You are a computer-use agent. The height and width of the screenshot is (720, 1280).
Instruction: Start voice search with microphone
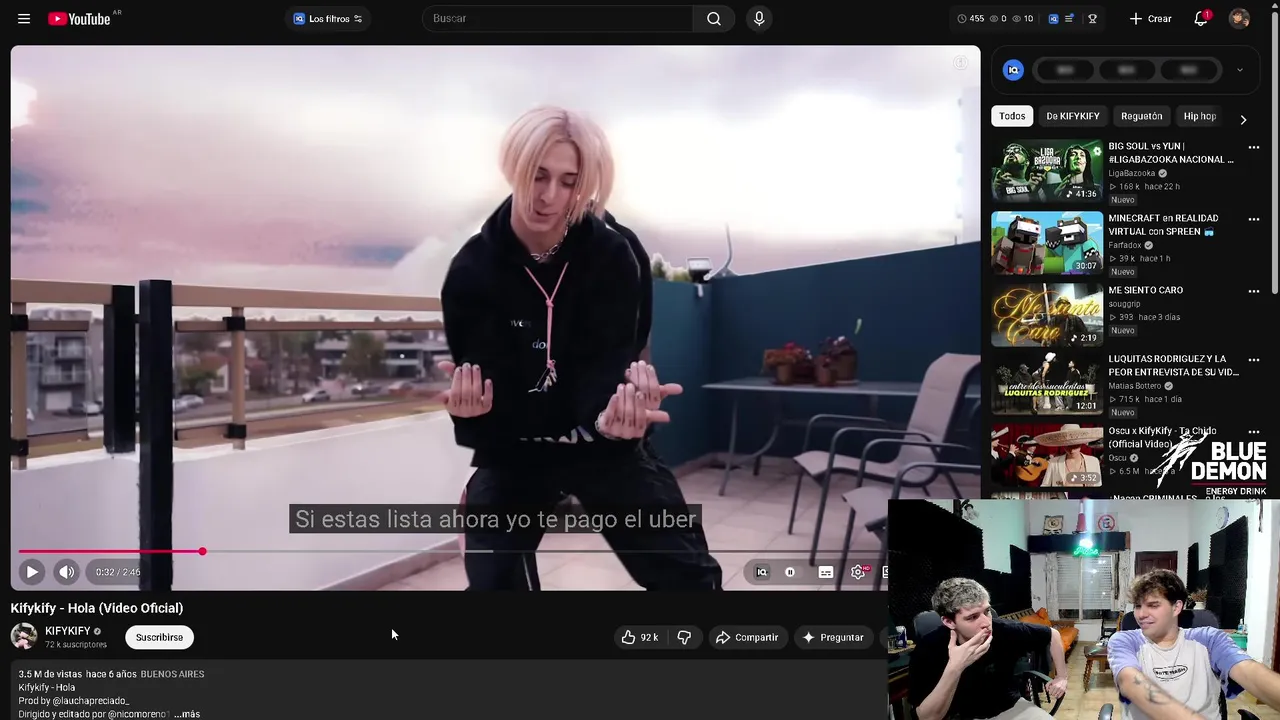click(x=759, y=18)
